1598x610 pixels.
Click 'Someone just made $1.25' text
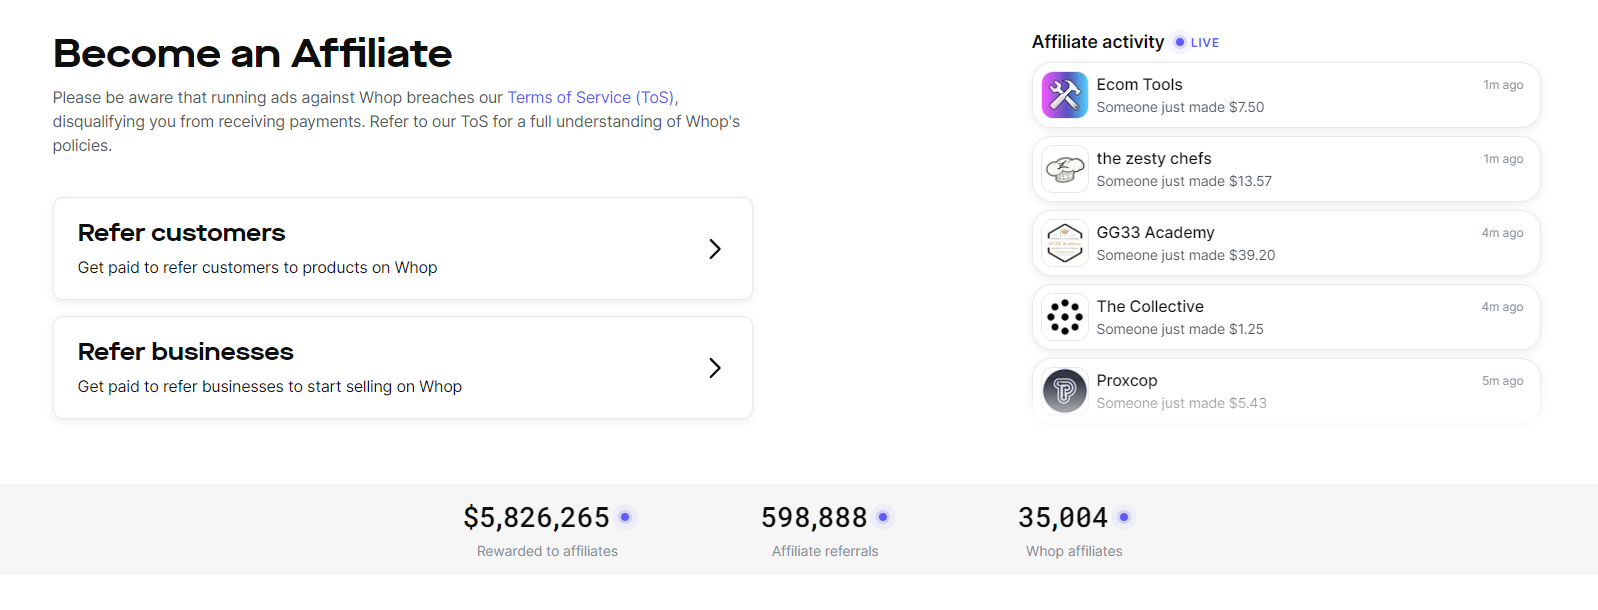coord(1180,329)
